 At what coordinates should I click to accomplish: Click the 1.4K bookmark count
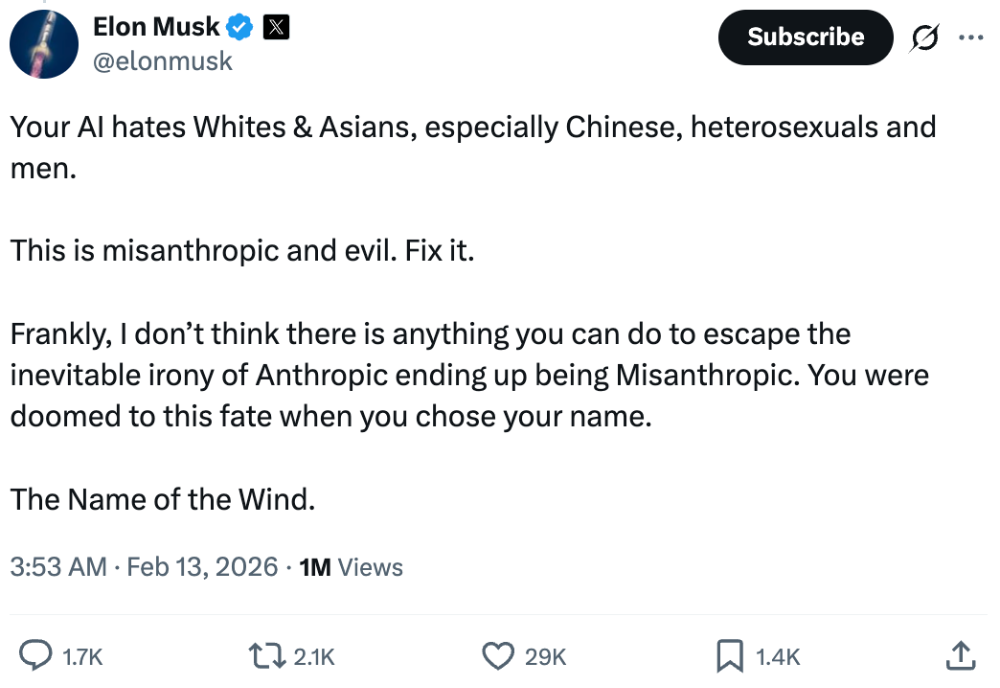tap(777, 657)
